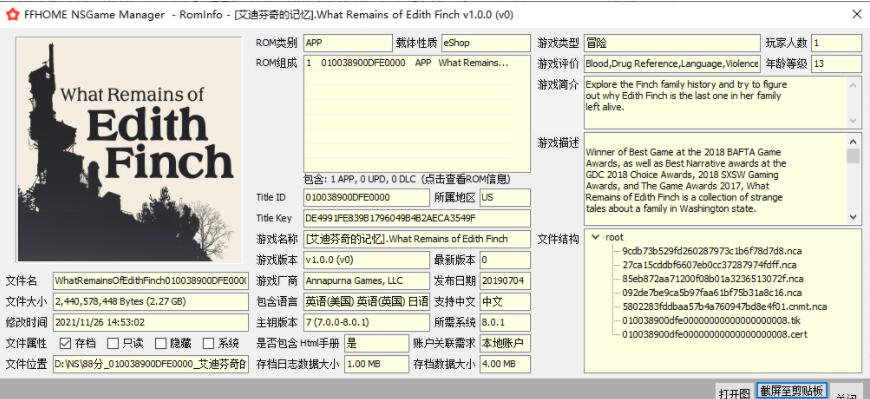Select 9cdb73b529fd260287973c1b6f78d7d8.nca tree file
This screenshot has height=399, width=870.
[712, 251]
